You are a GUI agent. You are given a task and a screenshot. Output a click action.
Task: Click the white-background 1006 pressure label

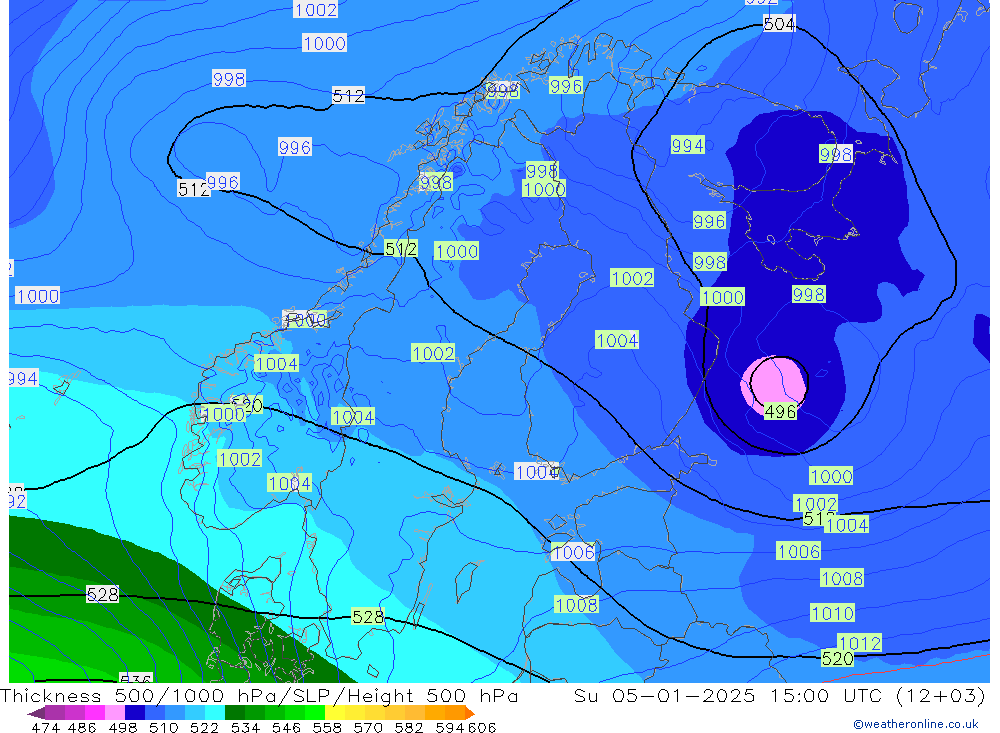(573, 552)
